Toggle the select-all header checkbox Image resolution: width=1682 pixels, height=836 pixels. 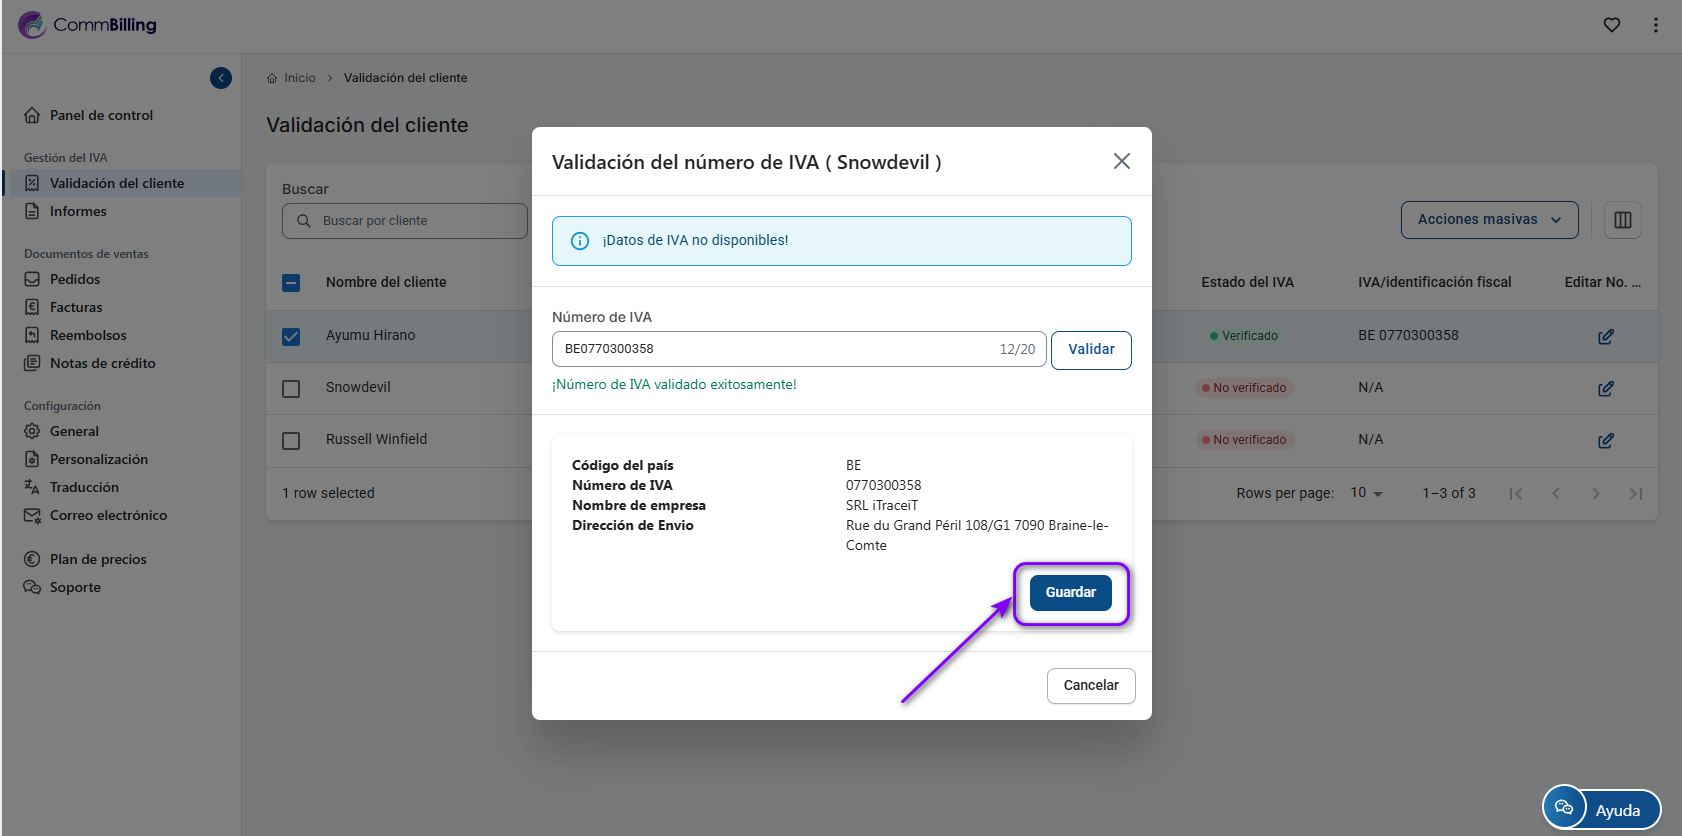click(291, 283)
